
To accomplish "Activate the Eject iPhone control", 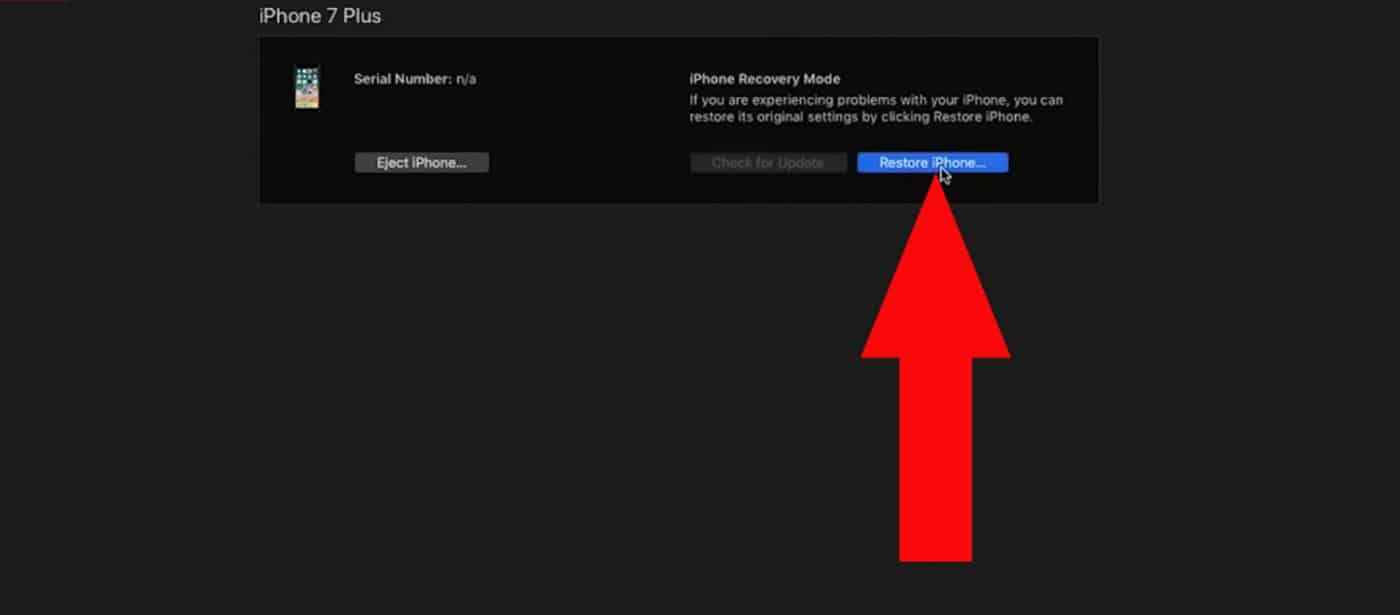I will point(421,162).
